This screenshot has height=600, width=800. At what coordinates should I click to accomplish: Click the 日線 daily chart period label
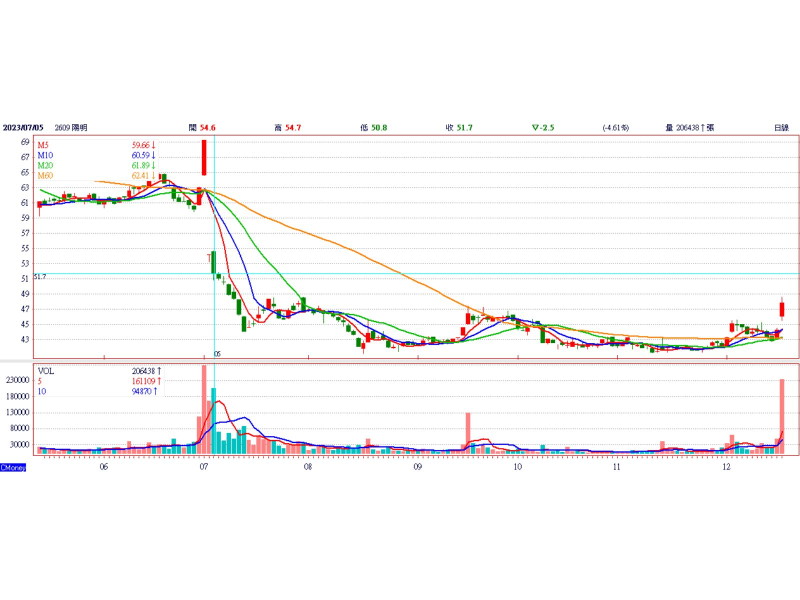click(781, 128)
